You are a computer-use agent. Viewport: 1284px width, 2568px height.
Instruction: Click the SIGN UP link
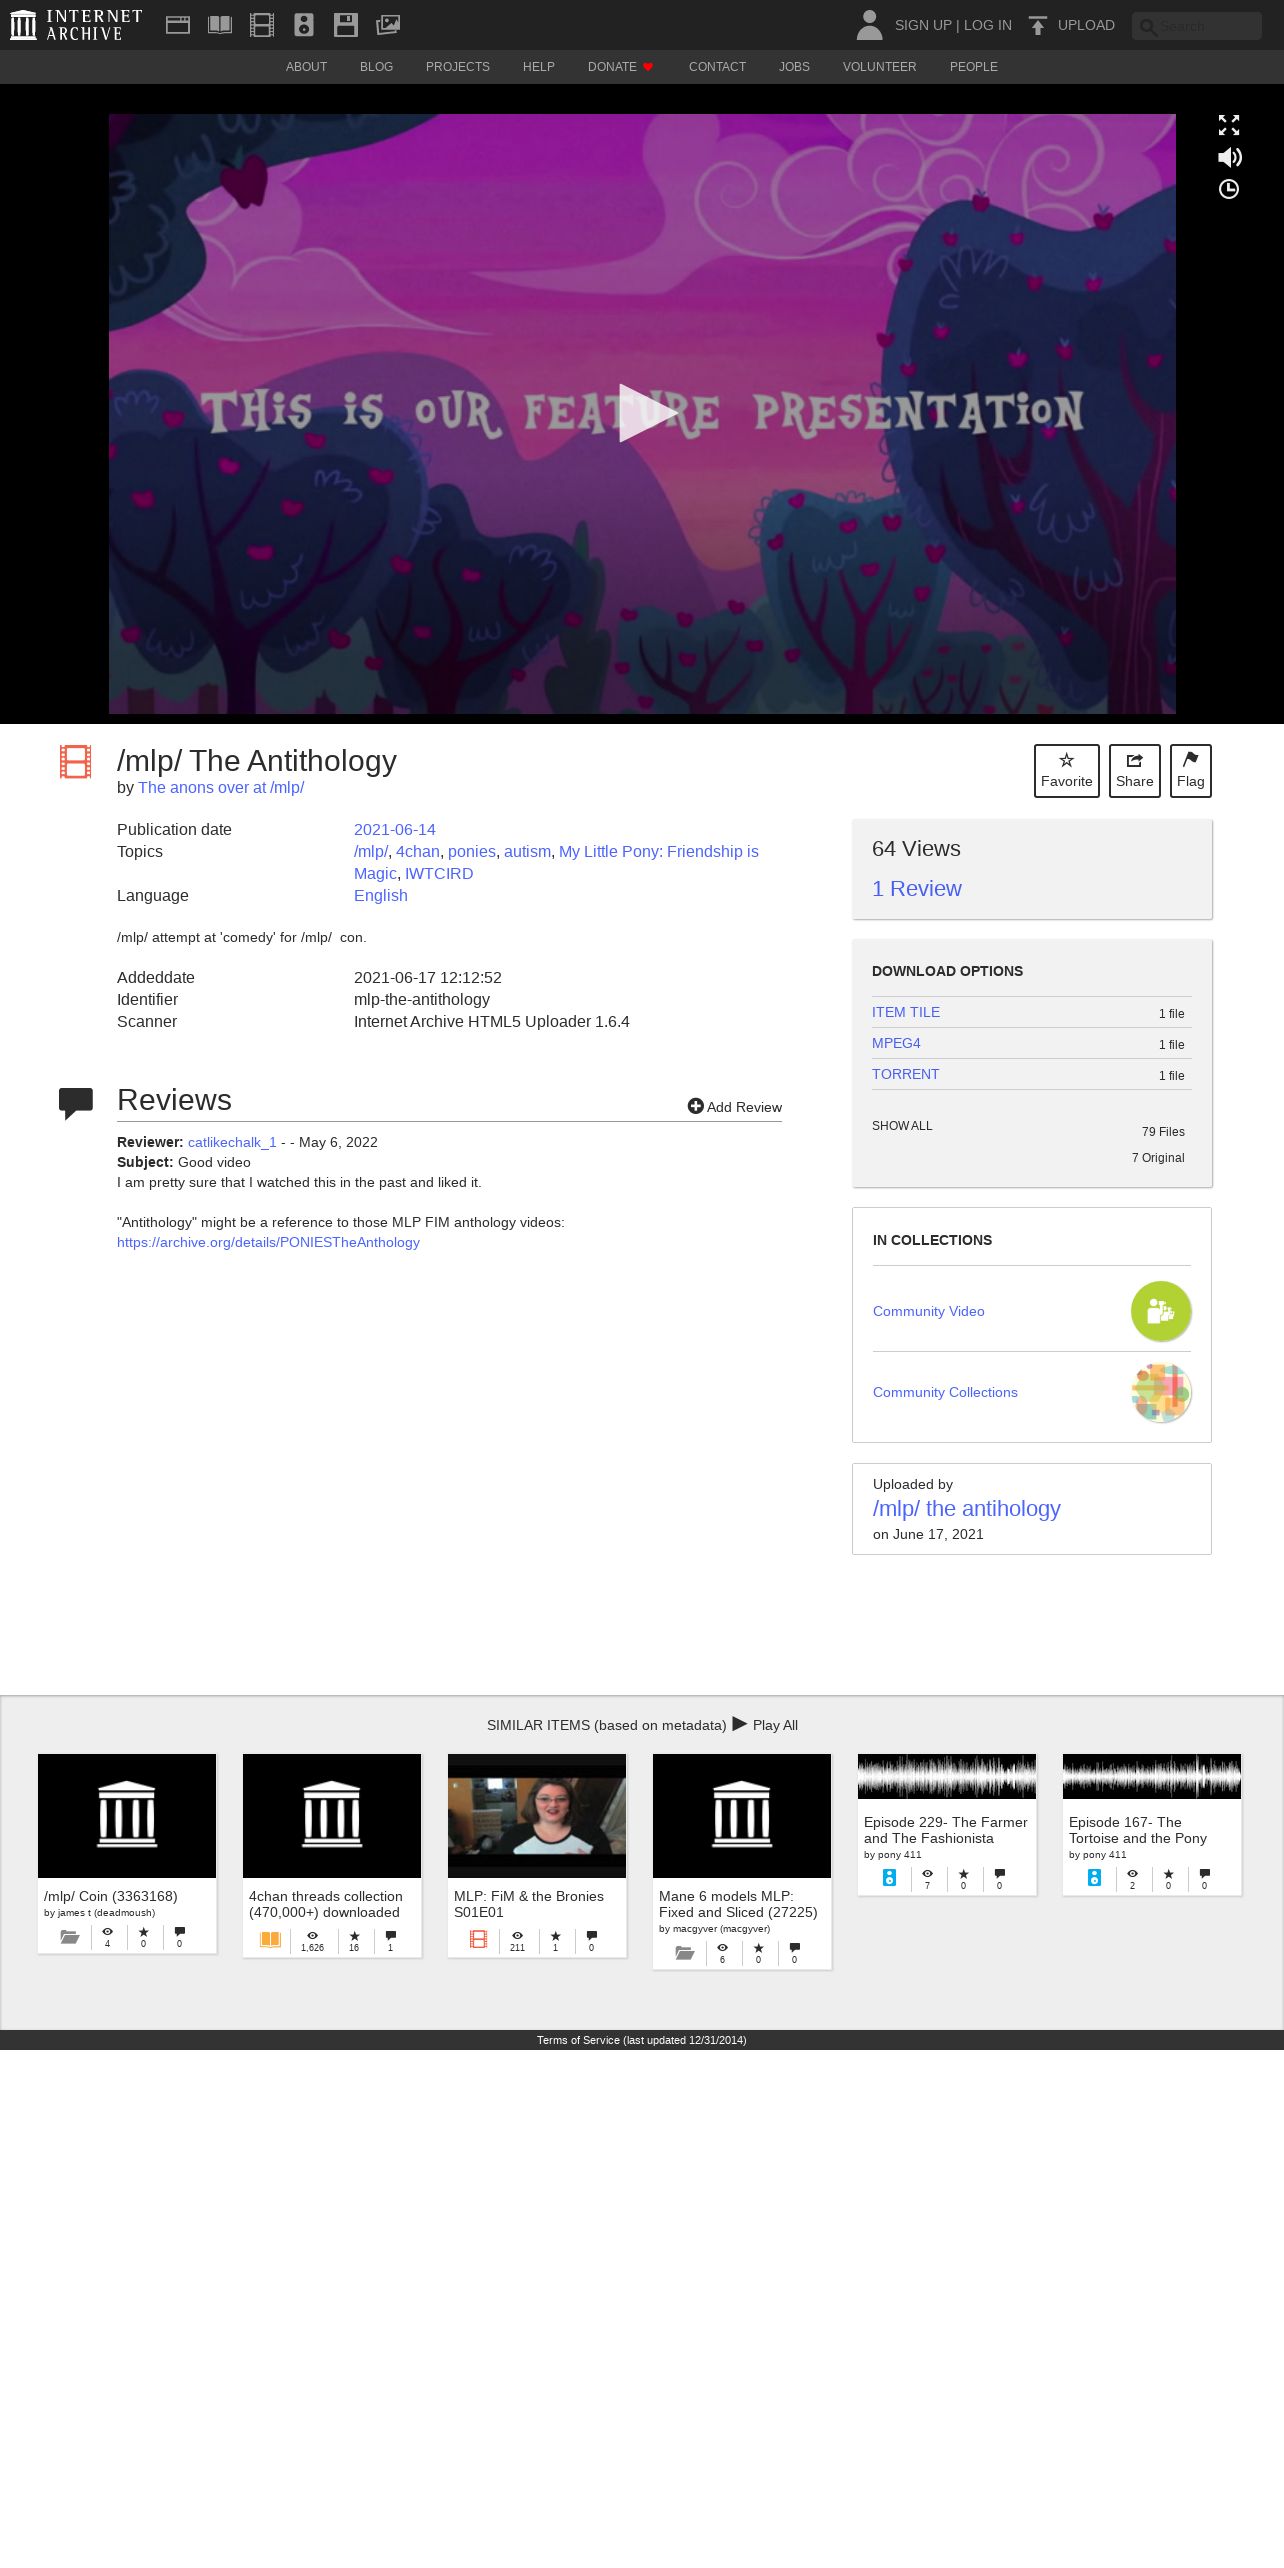pyautogui.click(x=923, y=25)
